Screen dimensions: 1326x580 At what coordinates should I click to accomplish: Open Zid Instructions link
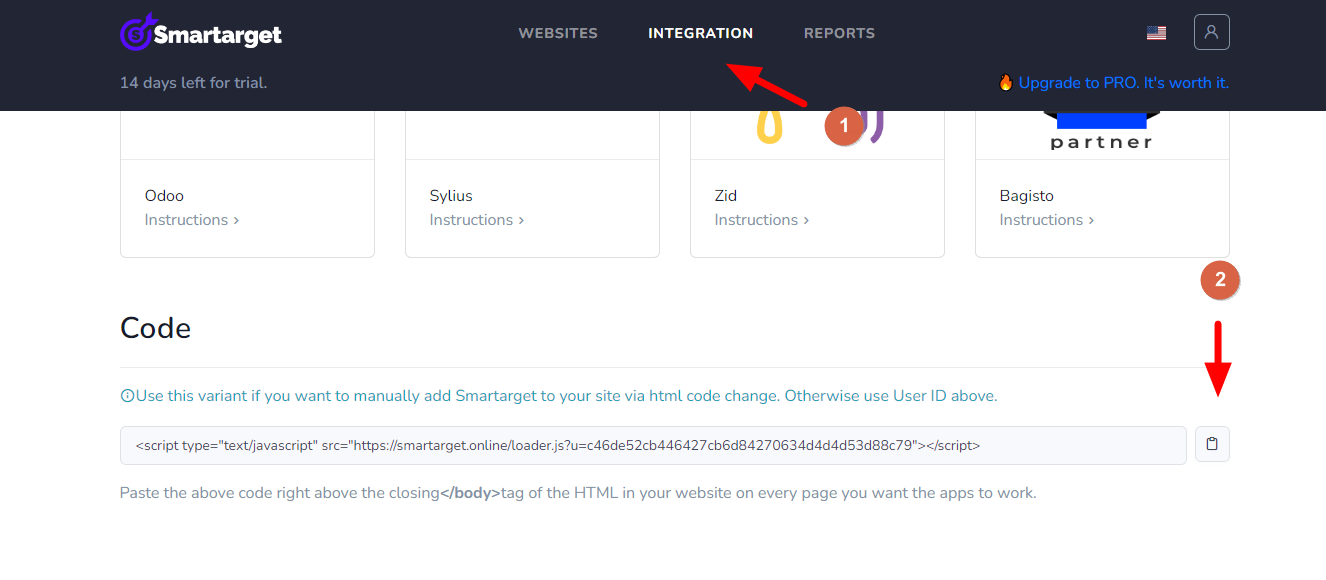762,220
